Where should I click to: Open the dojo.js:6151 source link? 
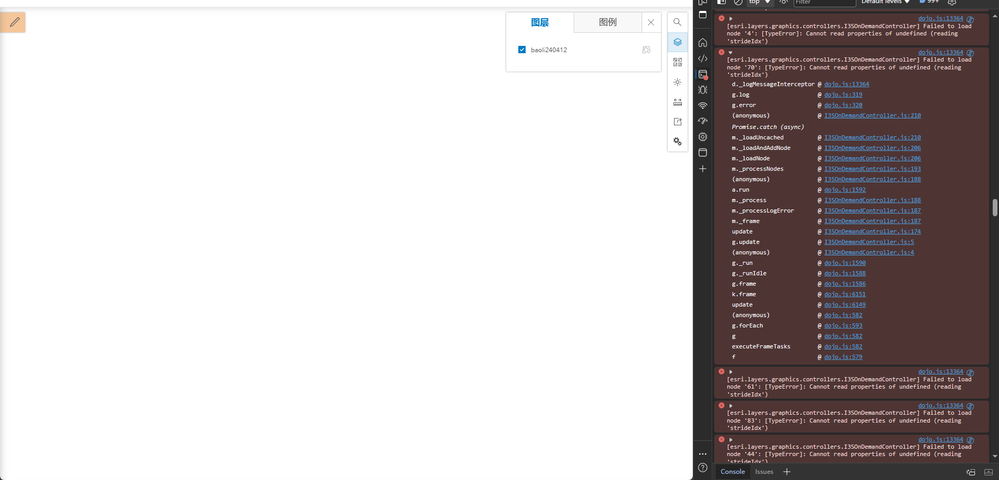coord(845,295)
